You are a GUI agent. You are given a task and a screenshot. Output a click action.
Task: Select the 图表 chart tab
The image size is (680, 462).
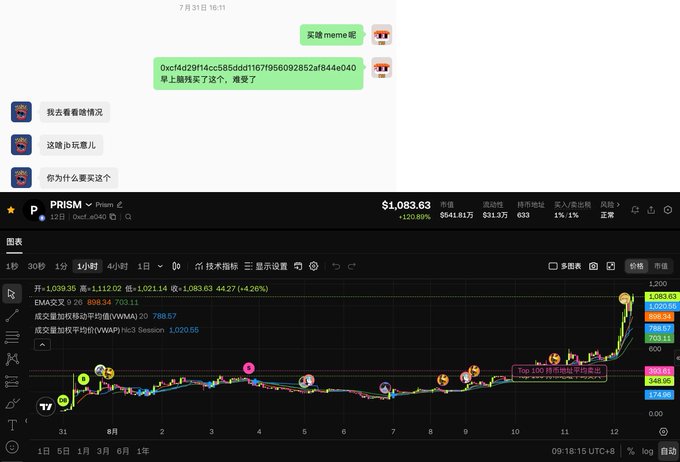tap(14, 242)
